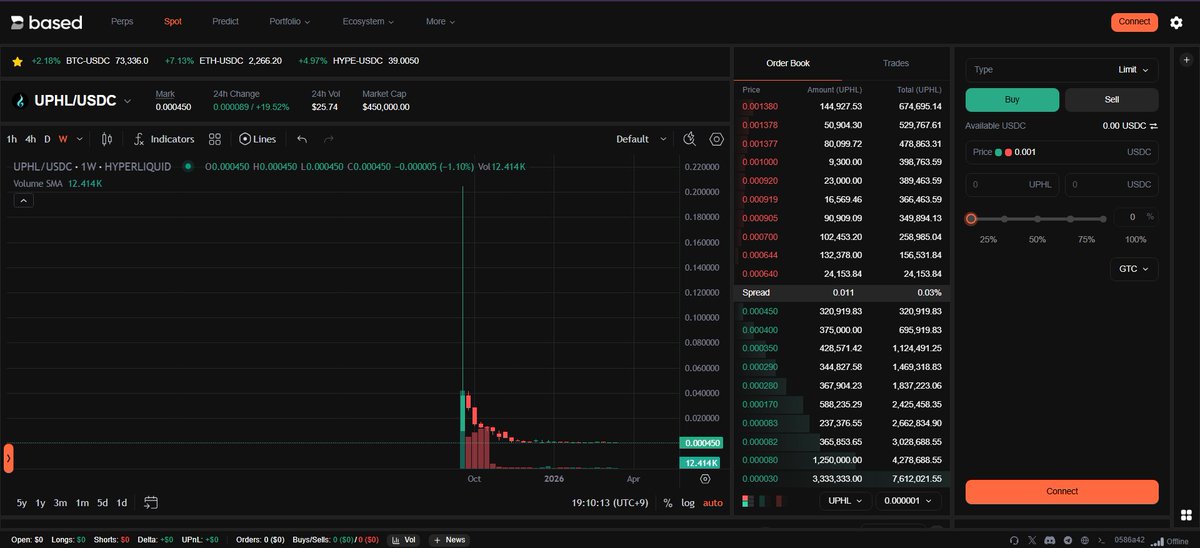1200x548 pixels.
Task: Open the Predict tab
Action: (225, 21)
